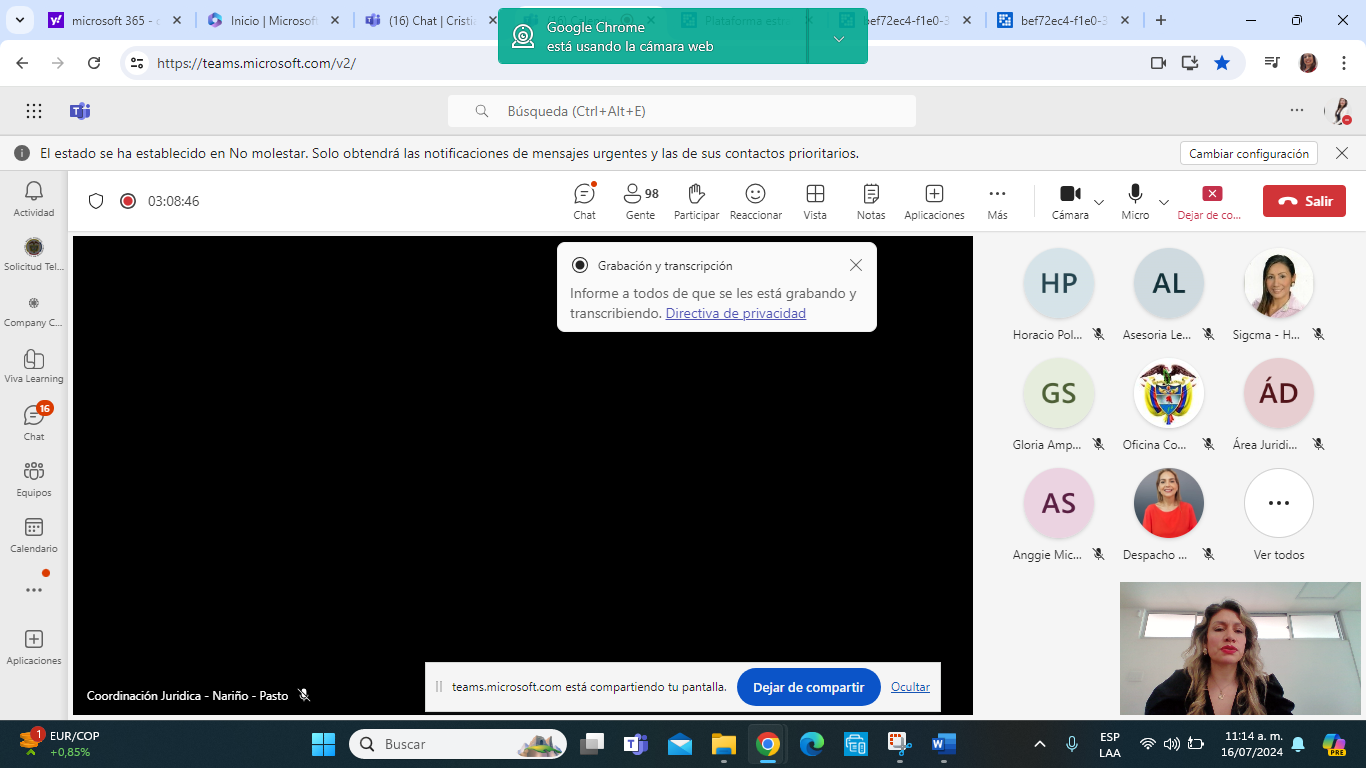Dismiss the No molestar status banner

coord(1342,153)
